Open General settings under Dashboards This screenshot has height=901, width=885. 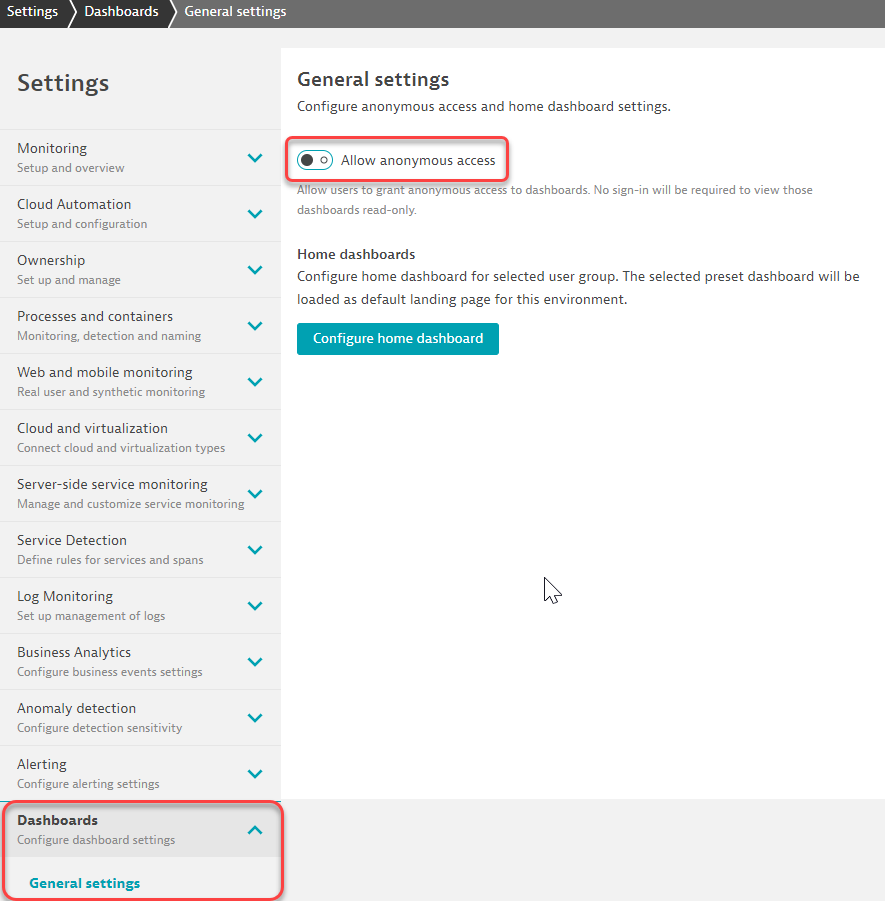(85, 884)
